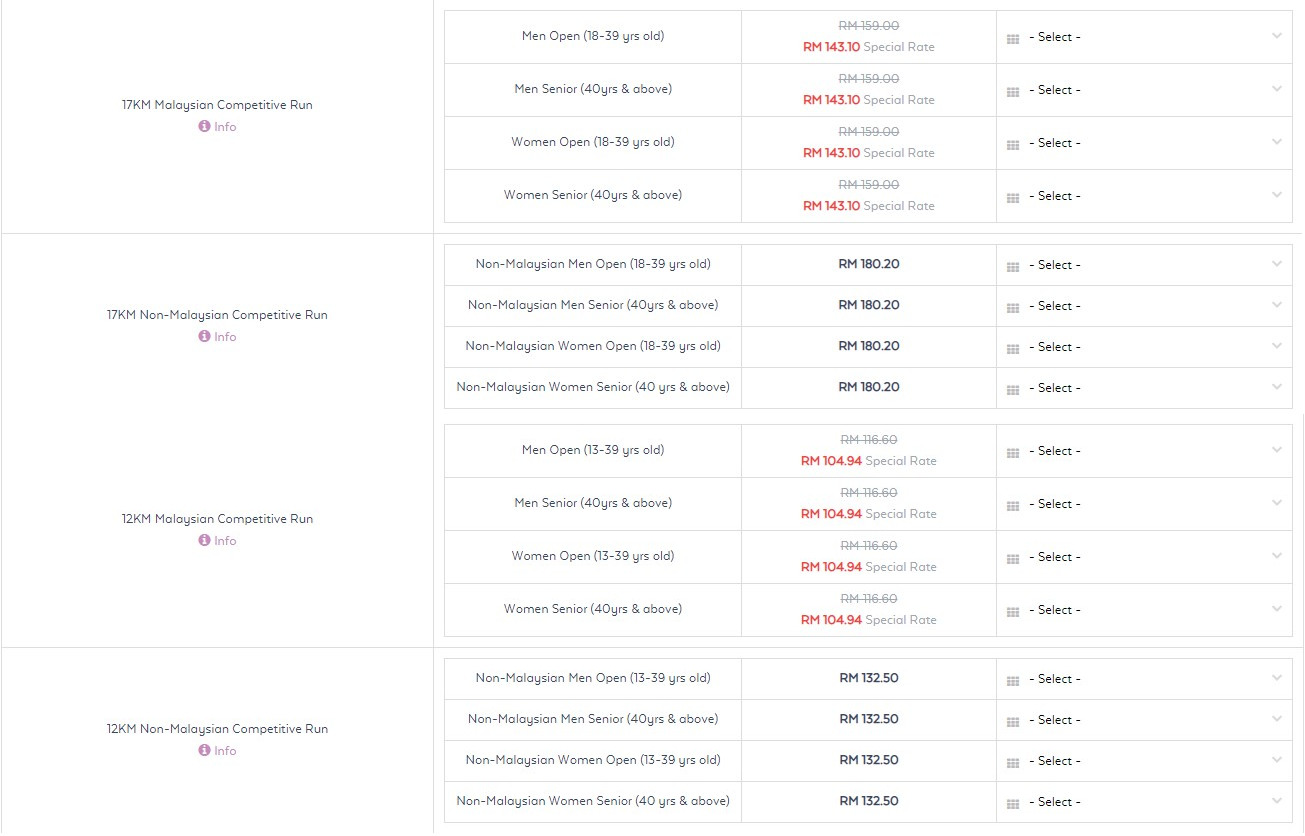Screen dimensions: 1305x836
Task: Click dropdown arrow for 12KM Non-Malaysian Women Senior
Action: 1276,801
